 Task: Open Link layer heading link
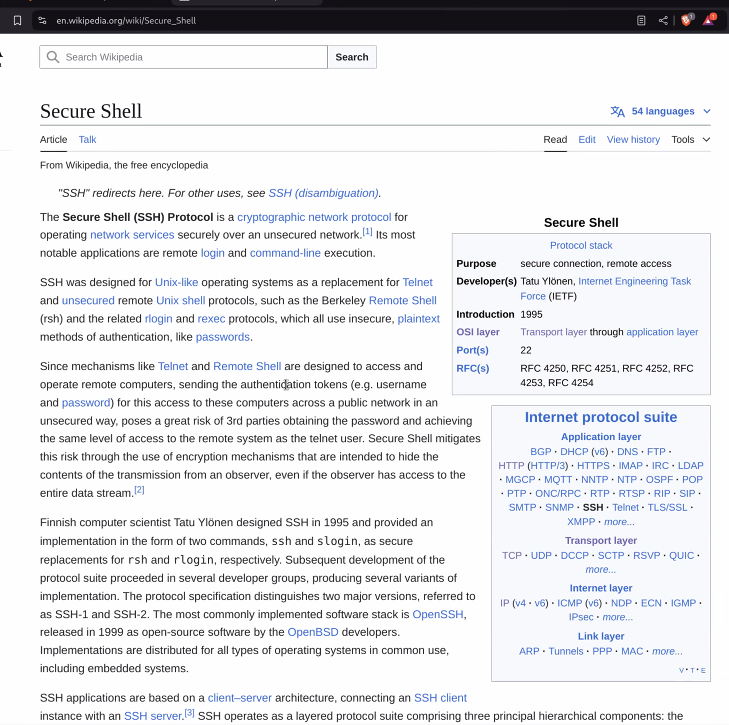tap(601, 636)
